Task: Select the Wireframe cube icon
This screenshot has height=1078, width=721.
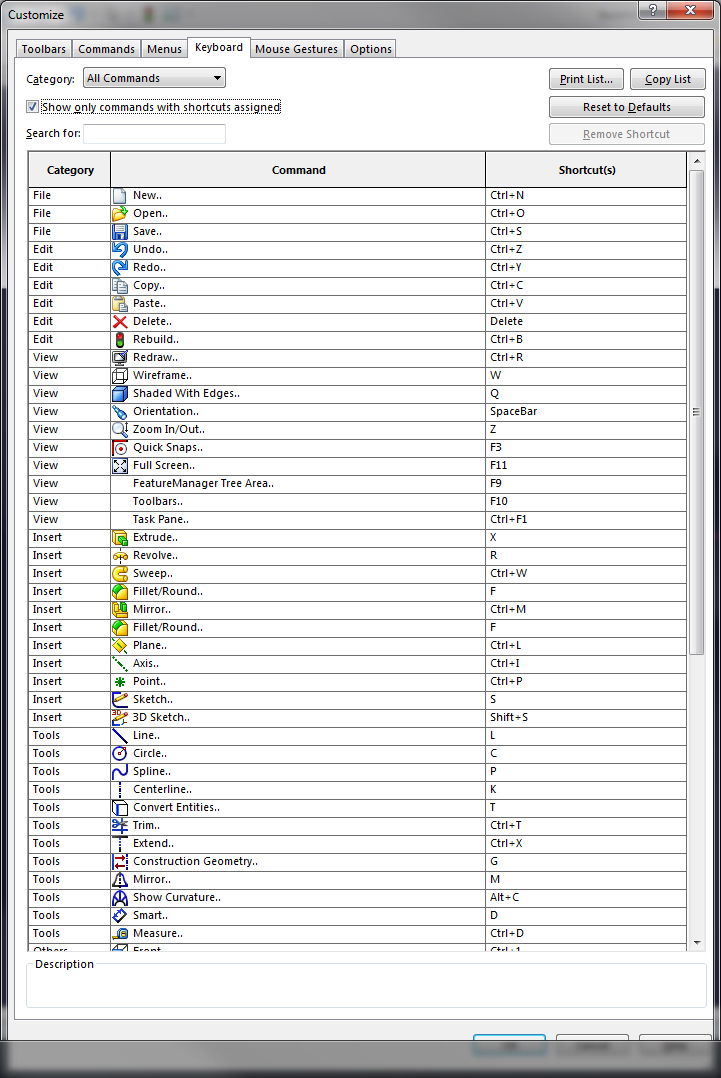Action: (120, 375)
